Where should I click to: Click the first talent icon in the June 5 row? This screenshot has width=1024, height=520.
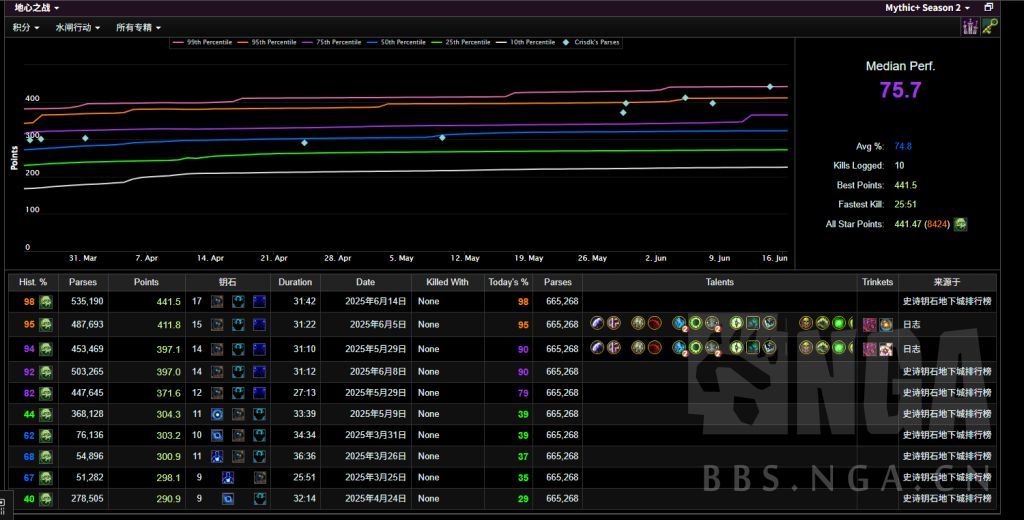pos(597,324)
